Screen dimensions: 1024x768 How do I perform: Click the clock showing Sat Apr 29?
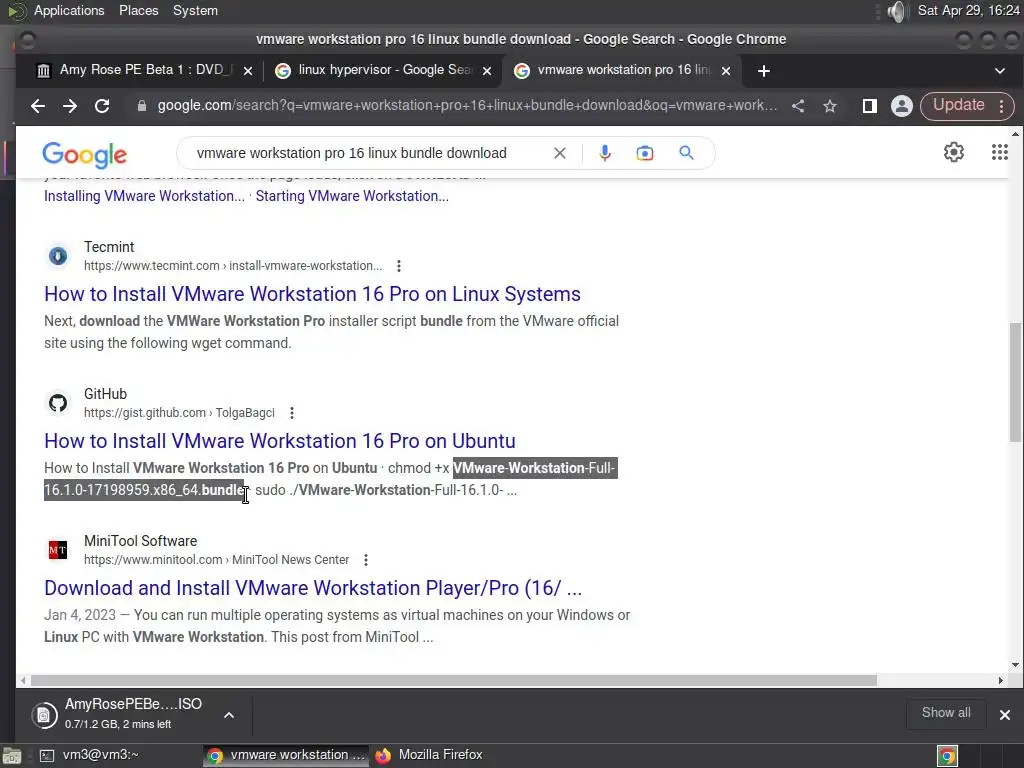pyautogui.click(x=968, y=10)
